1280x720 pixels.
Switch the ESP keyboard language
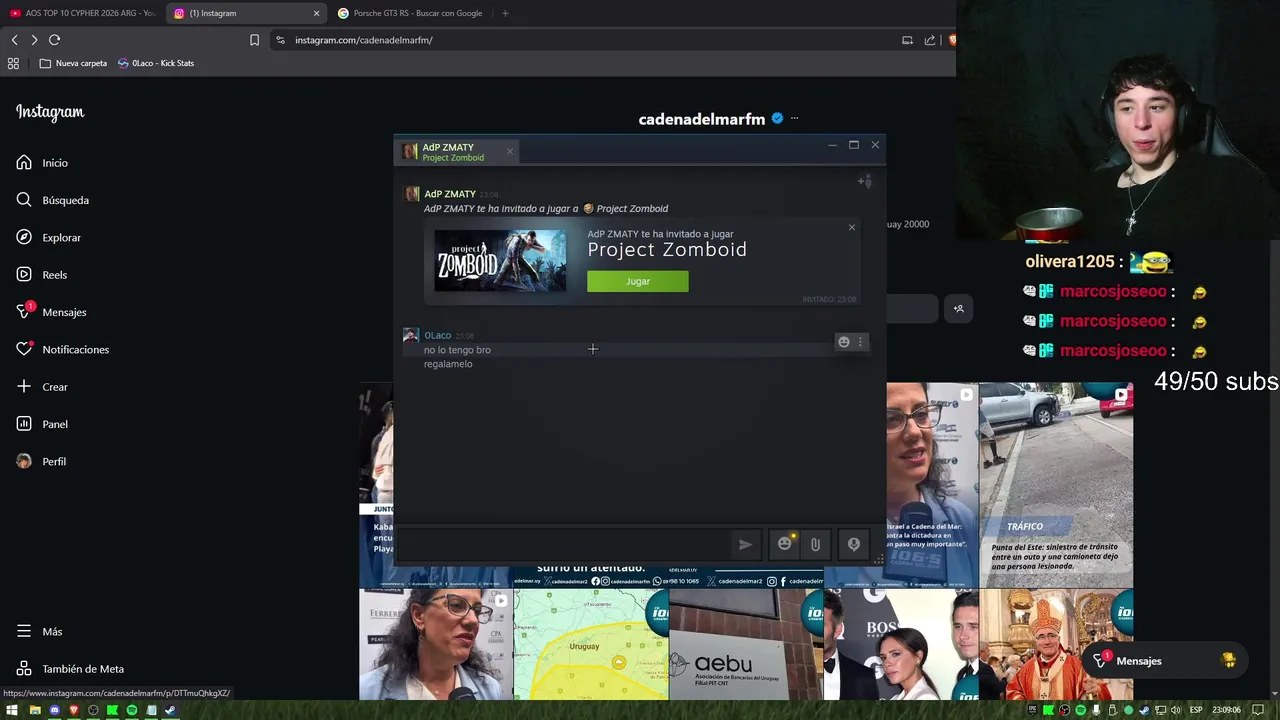(1196, 710)
